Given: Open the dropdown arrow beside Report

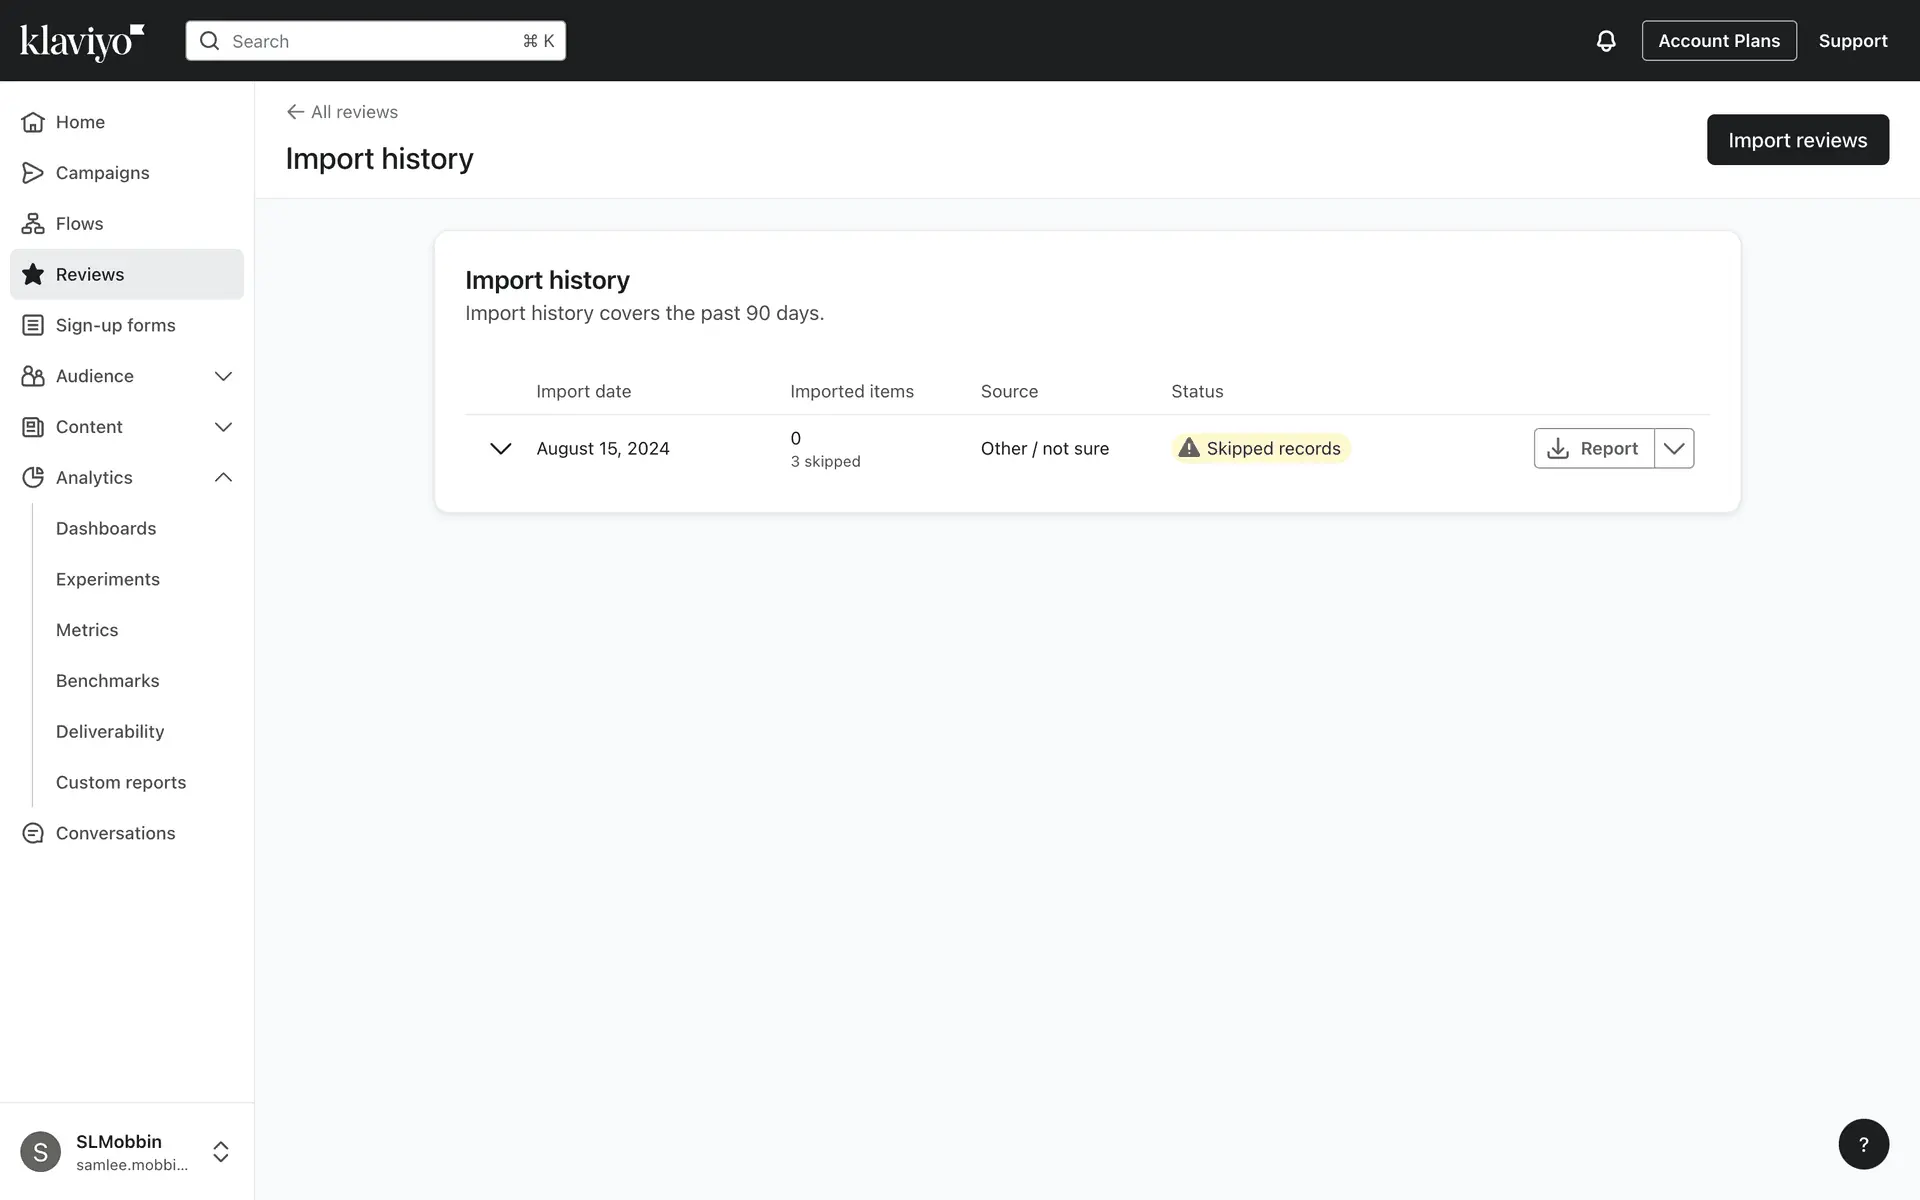Looking at the screenshot, I should click(x=1674, y=449).
